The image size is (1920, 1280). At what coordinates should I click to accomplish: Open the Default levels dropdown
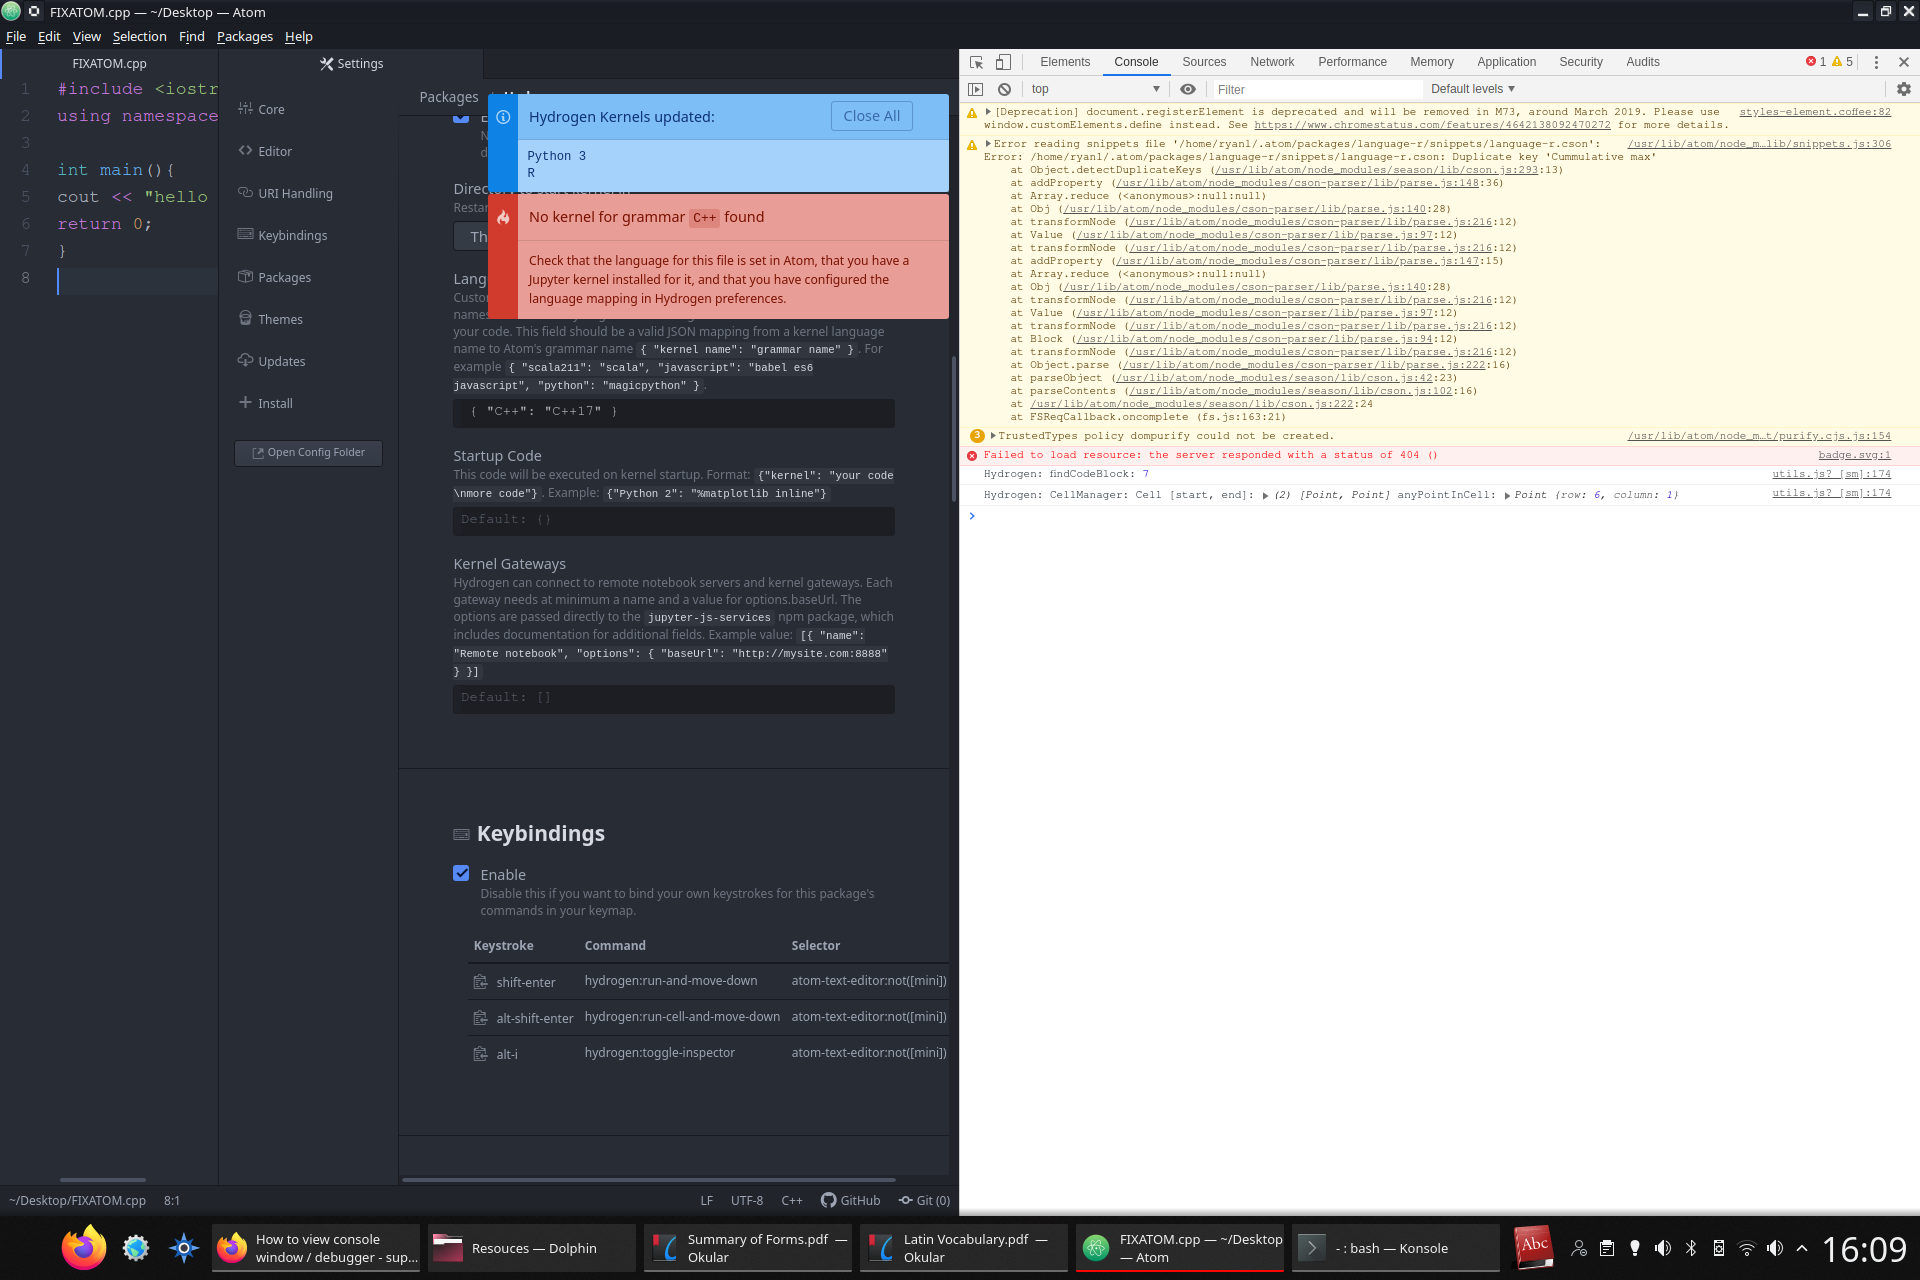[x=1471, y=88]
